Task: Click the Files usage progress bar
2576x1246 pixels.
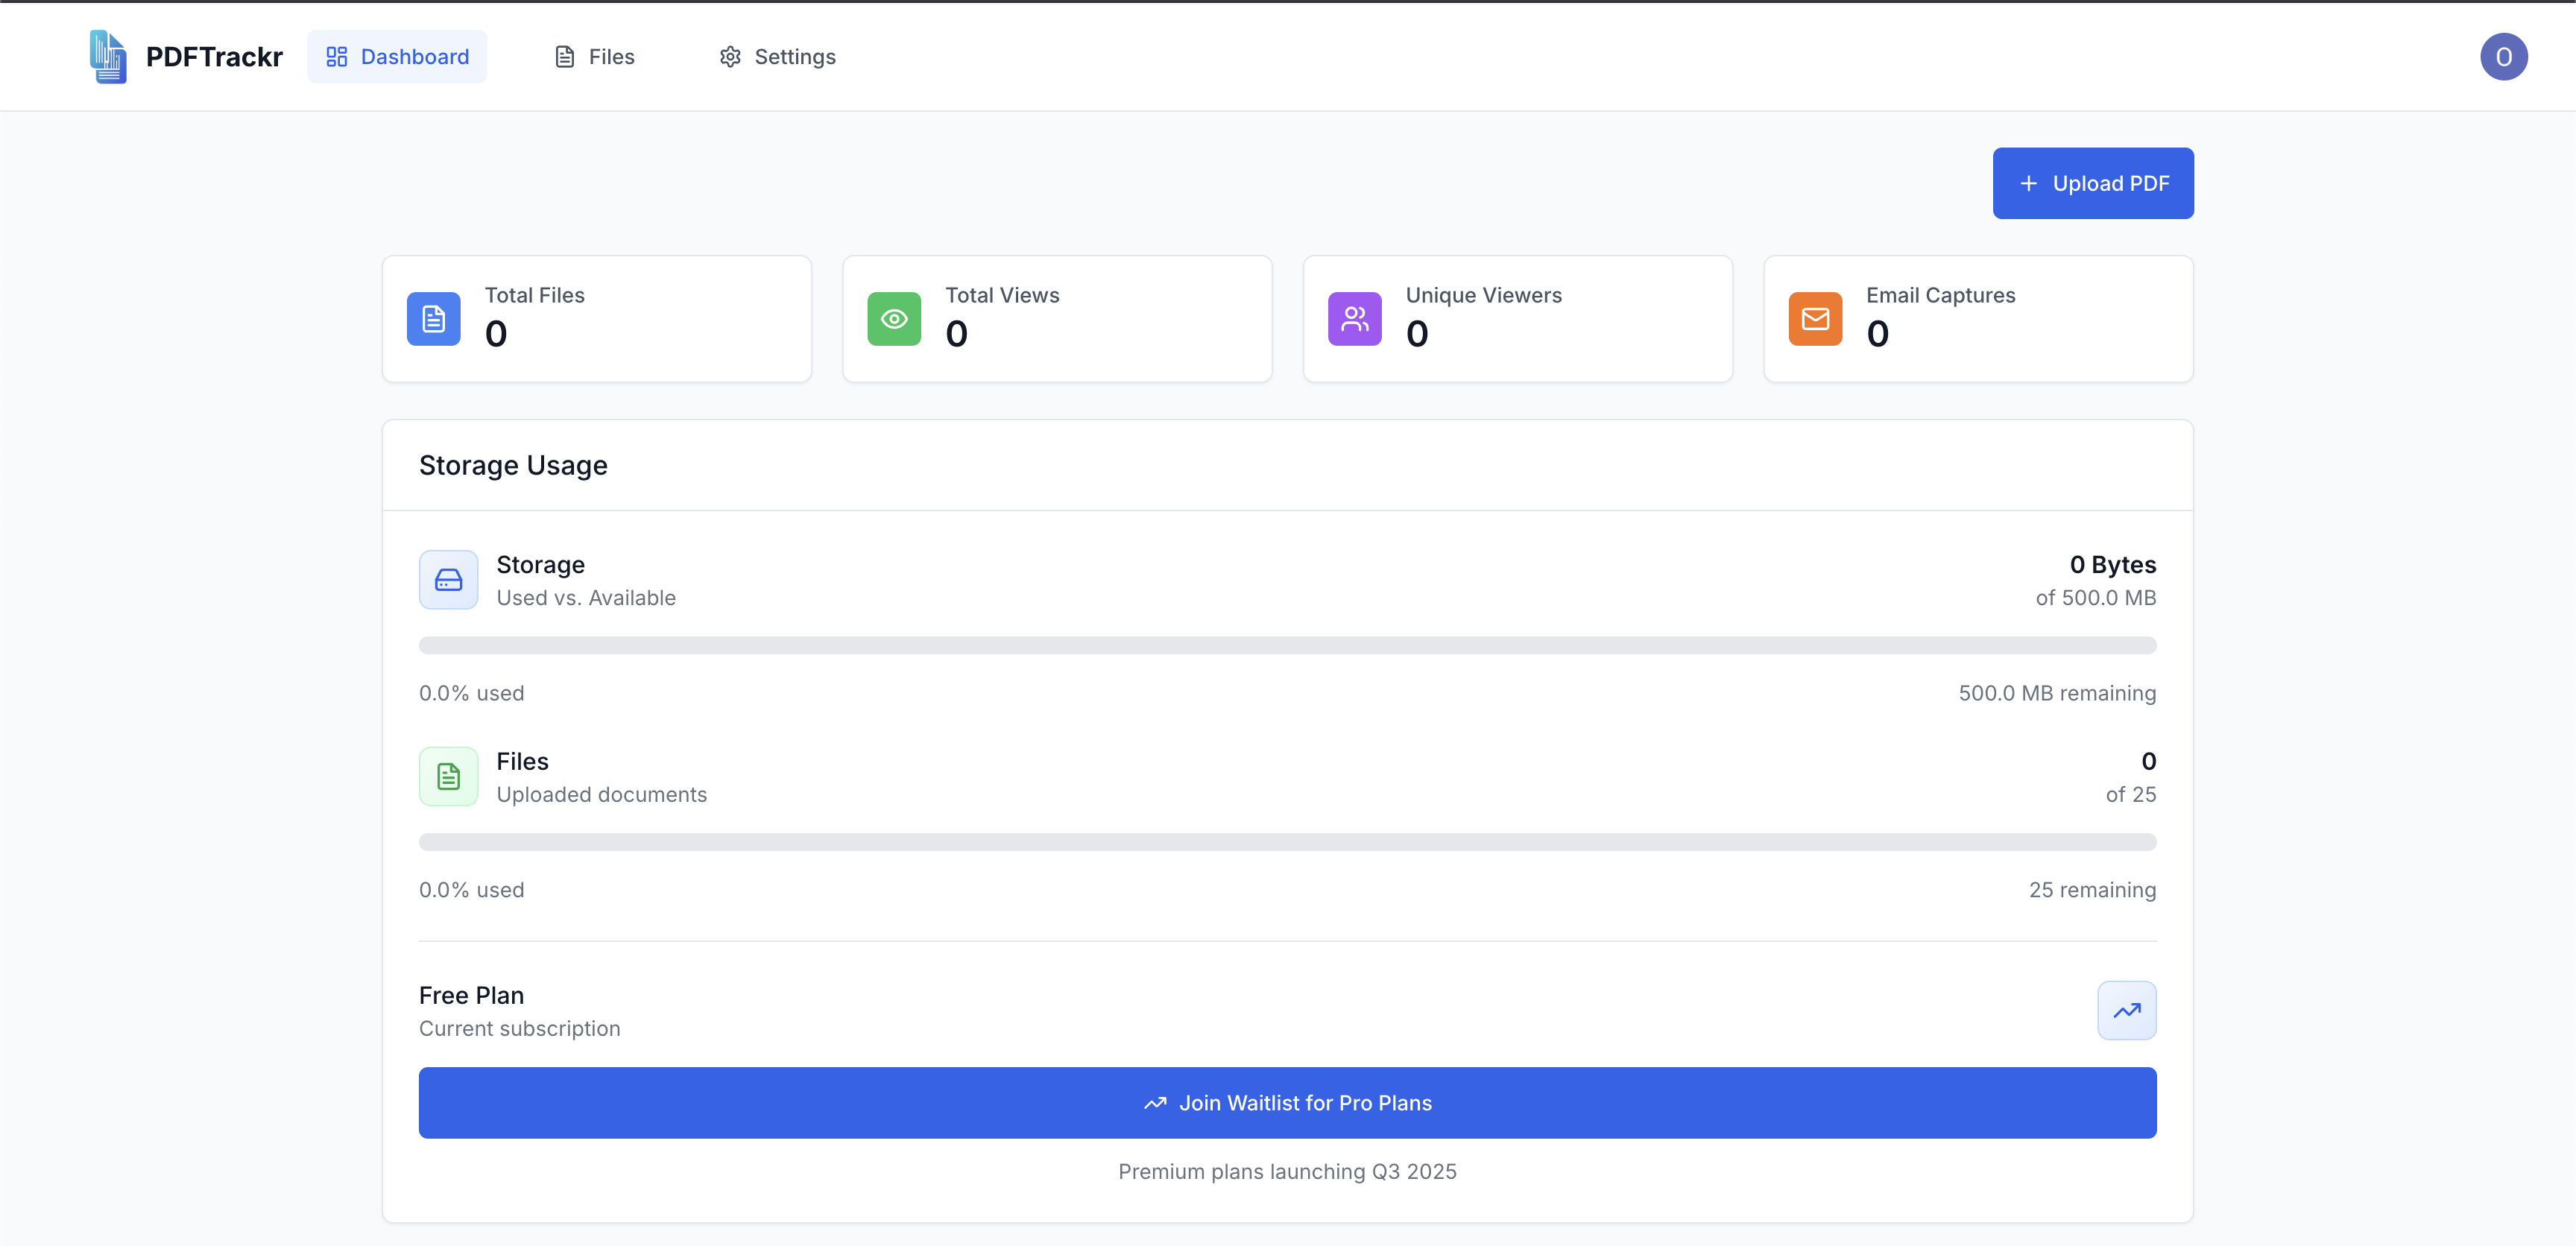Action: 1287,842
